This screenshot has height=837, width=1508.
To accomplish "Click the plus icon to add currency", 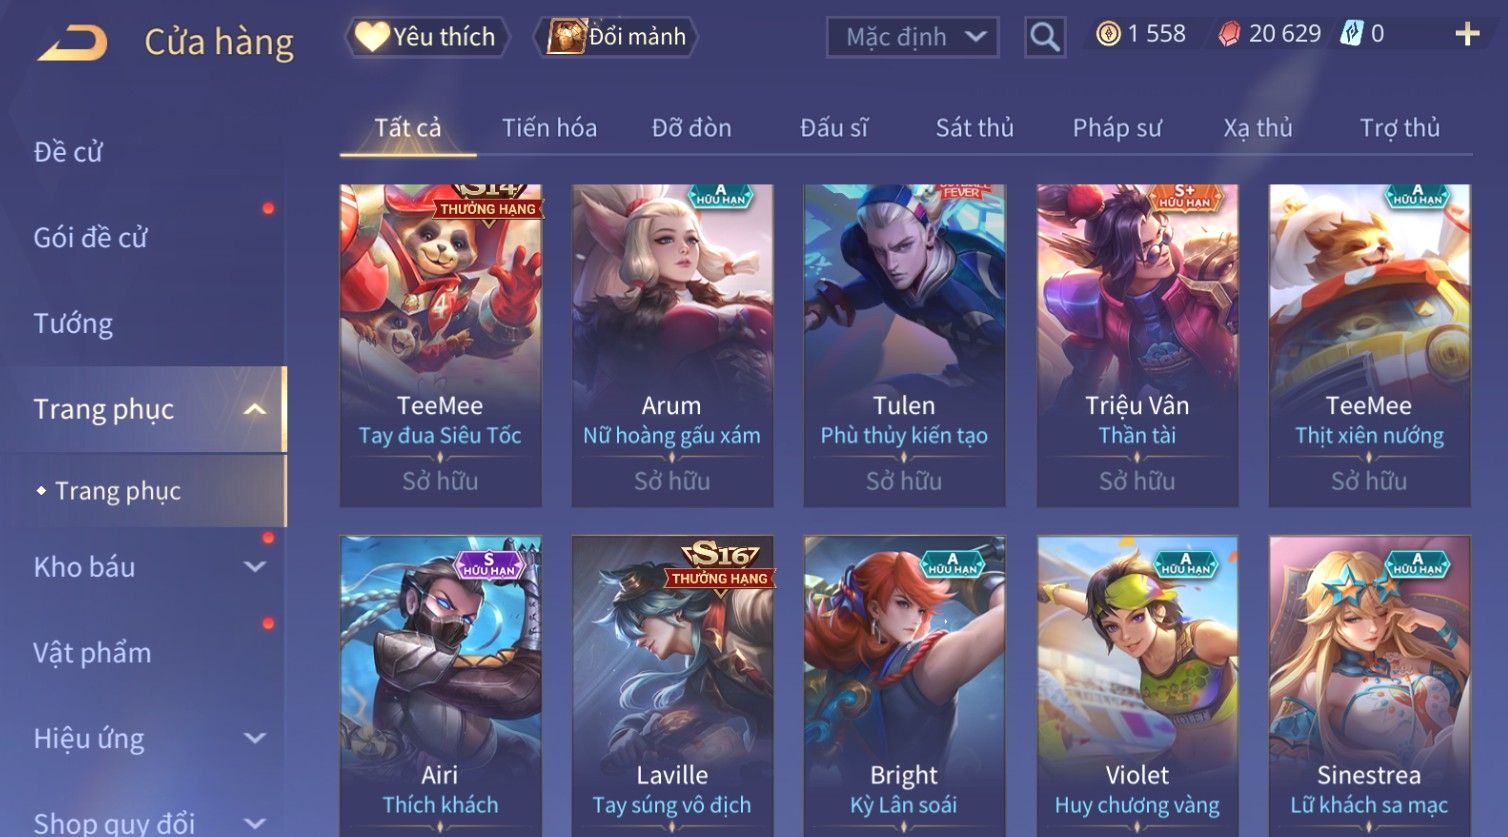I will (1467, 34).
